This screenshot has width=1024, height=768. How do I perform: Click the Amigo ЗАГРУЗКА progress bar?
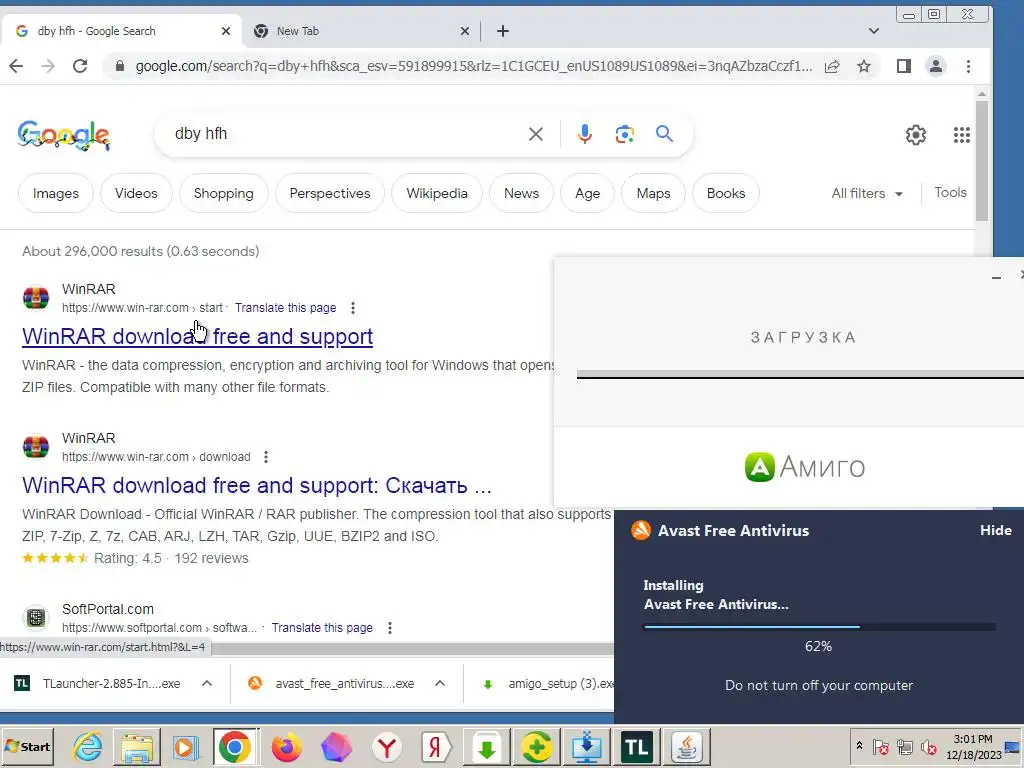point(800,375)
